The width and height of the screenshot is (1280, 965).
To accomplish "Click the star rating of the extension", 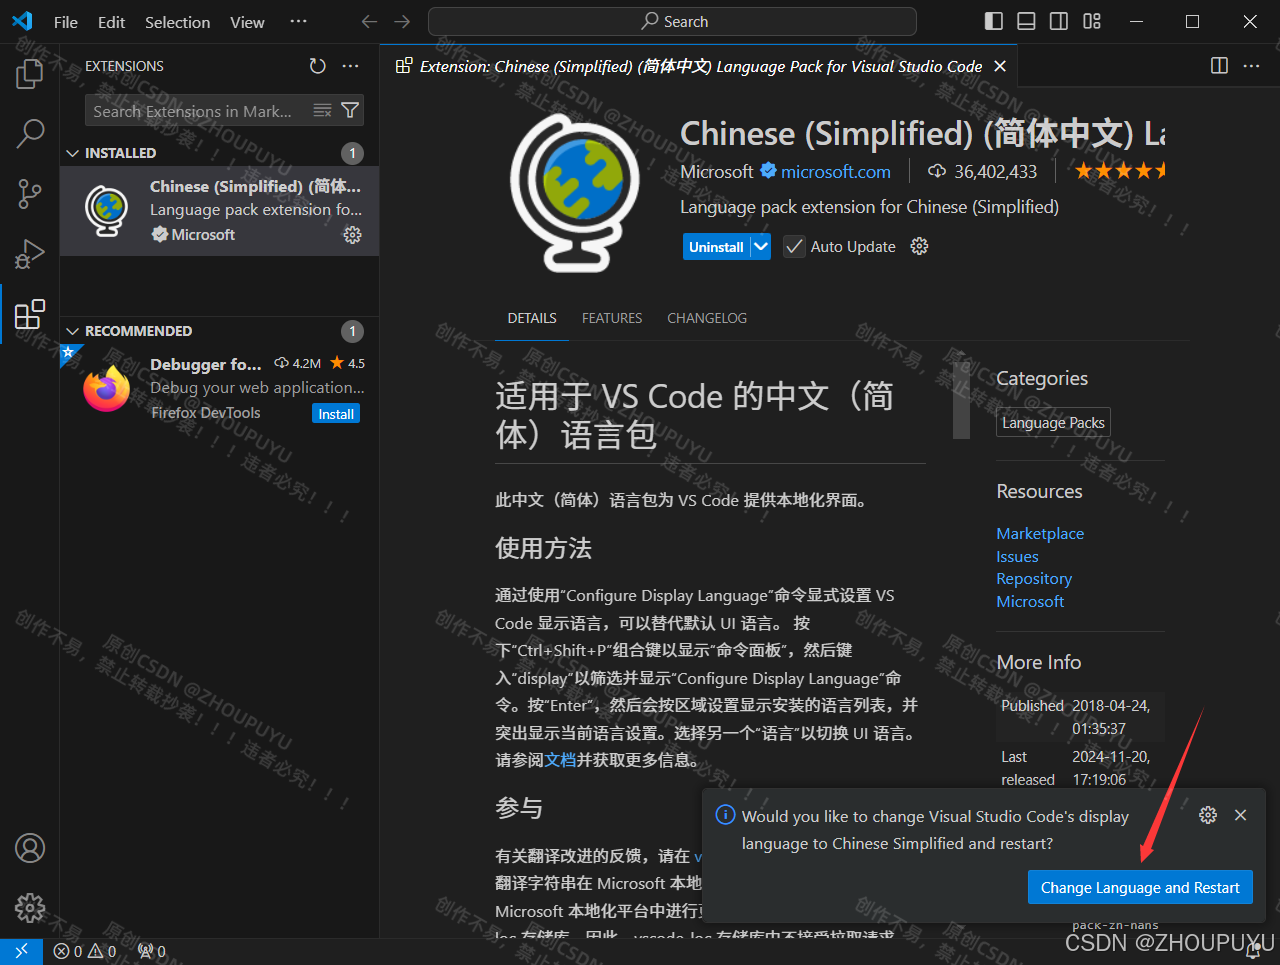I will point(1120,171).
